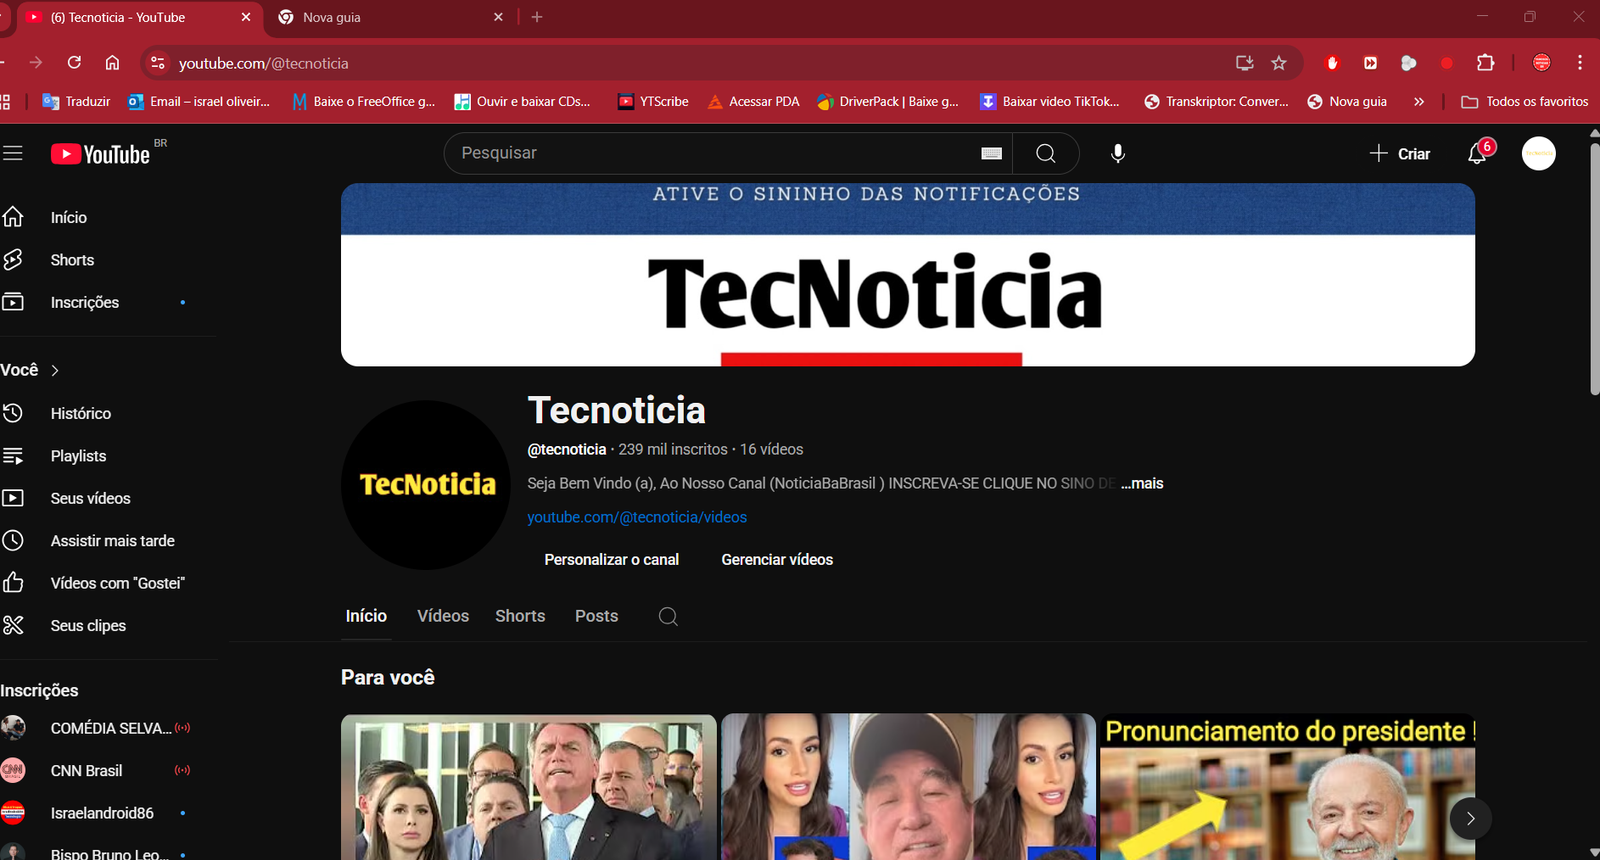1600x860 pixels.
Task: Open Baixar video TikTok bookmark
Action: click(1050, 101)
